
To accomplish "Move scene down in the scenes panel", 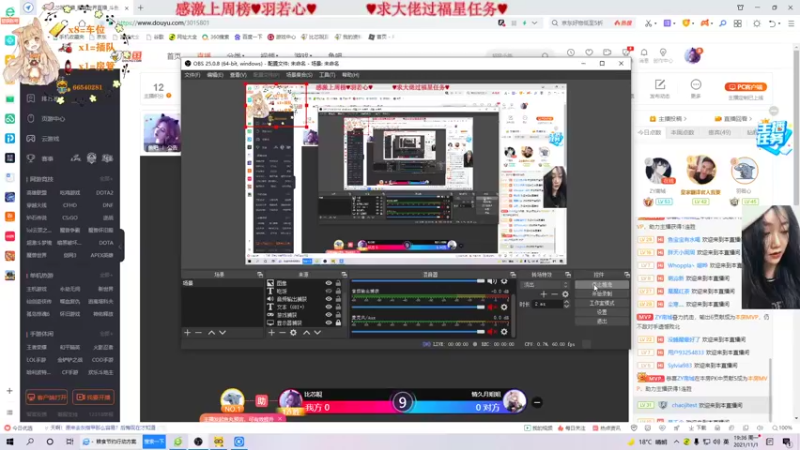I will pyautogui.click(x=222, y=333).
